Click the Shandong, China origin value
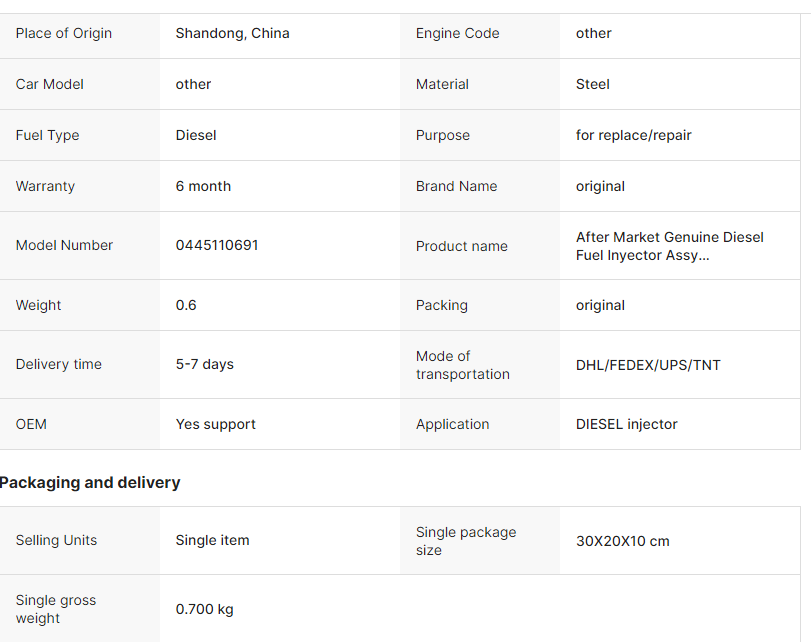The image size is (811, 642). [x=232, y=33]
